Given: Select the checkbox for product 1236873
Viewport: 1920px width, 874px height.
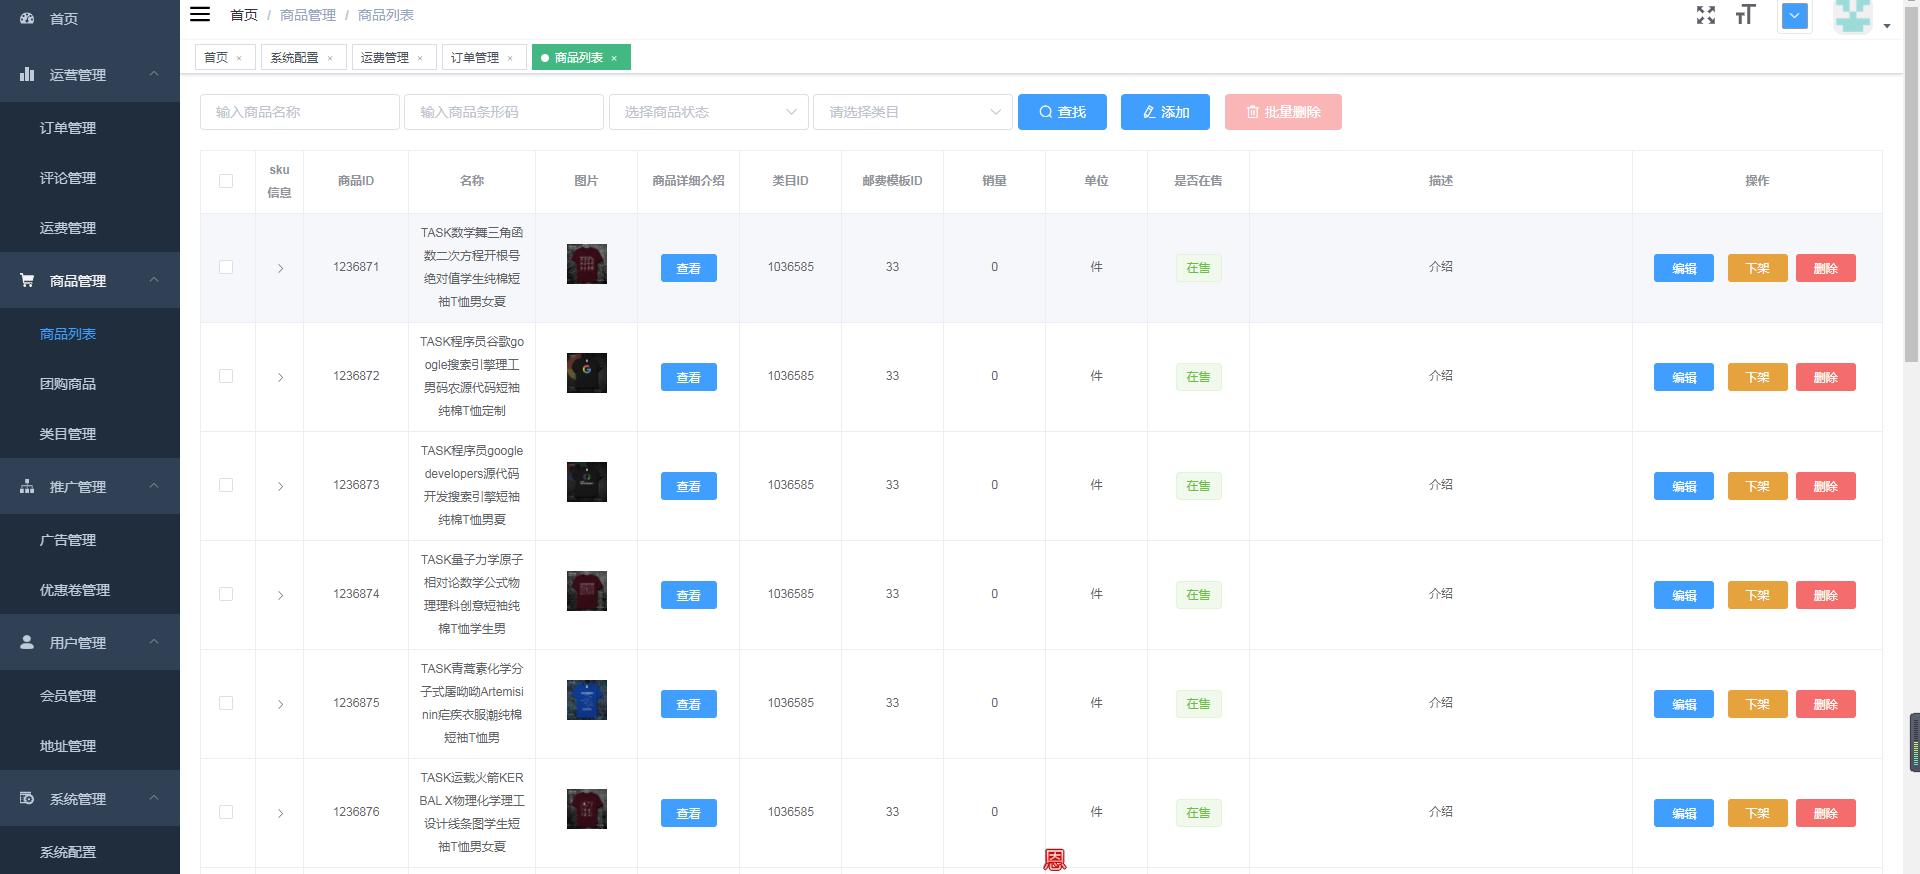Looking at the screenshot, I should pyautogui.click(x=226, y=485).
